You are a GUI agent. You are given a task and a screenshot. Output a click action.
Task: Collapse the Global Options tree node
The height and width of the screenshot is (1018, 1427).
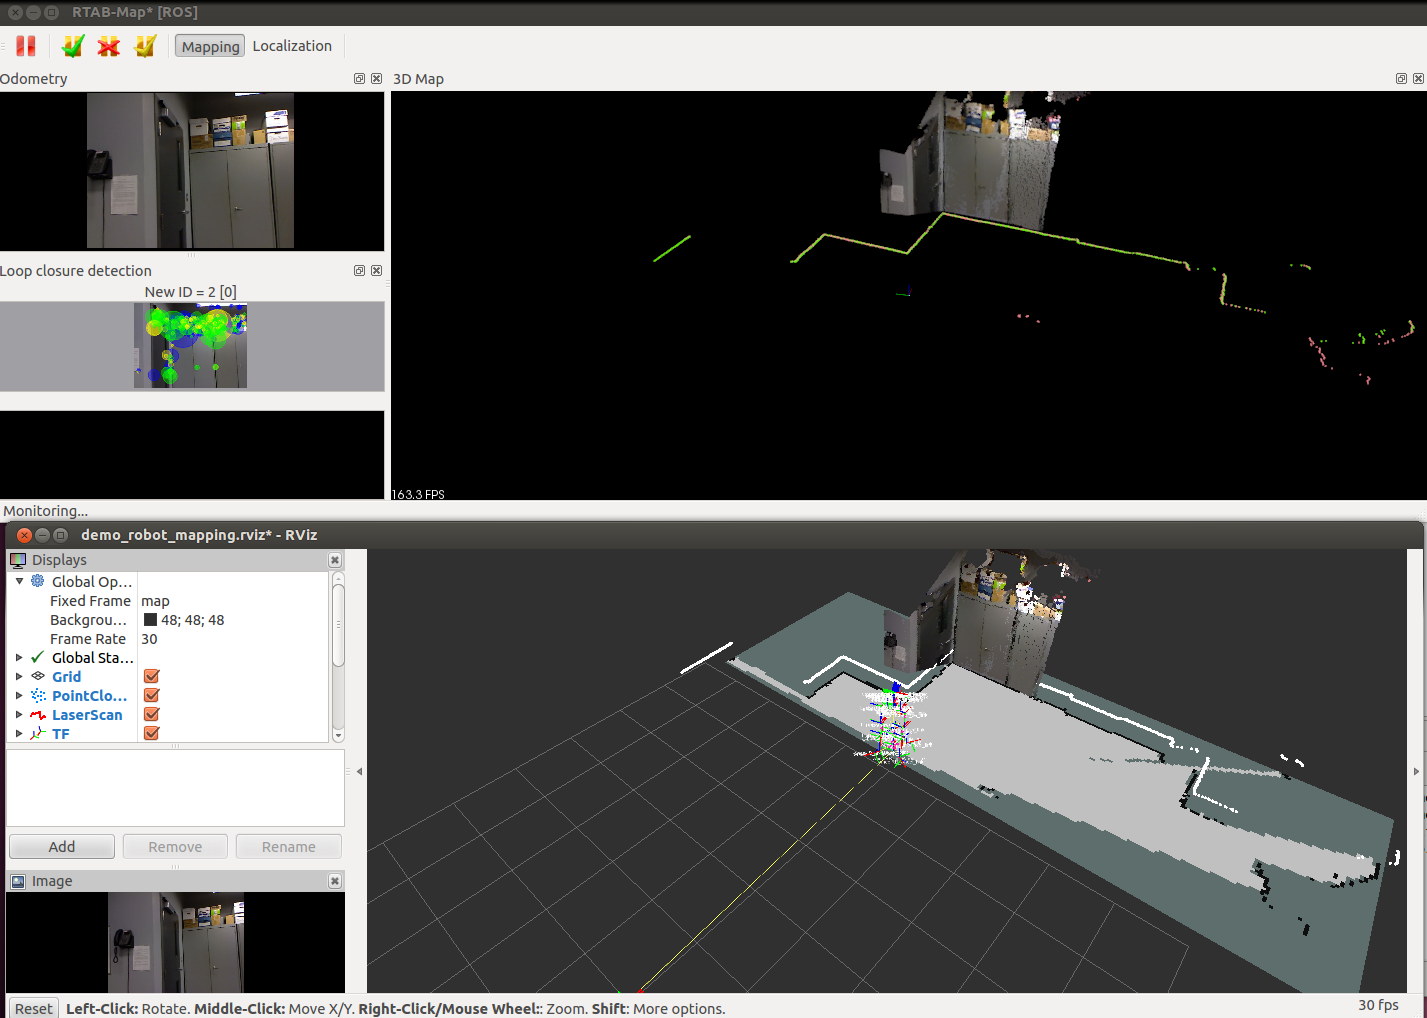[19, 582]
